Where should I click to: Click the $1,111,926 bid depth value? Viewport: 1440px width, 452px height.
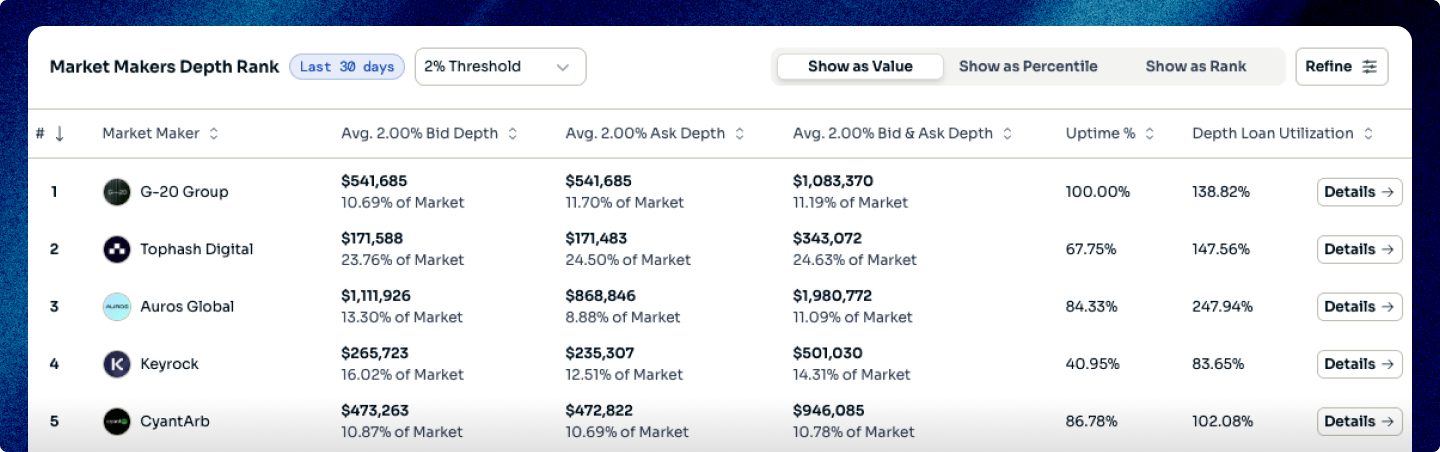pos(376,296)
